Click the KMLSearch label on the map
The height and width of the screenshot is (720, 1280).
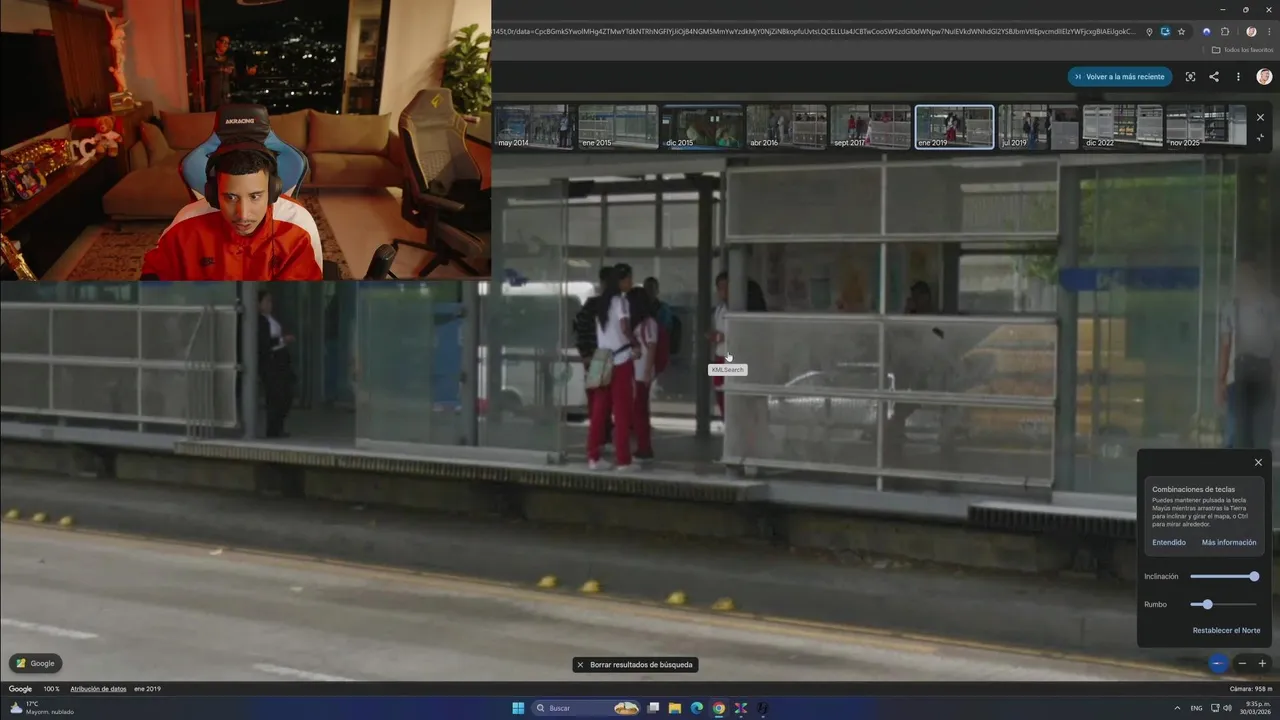pos(727,370)
